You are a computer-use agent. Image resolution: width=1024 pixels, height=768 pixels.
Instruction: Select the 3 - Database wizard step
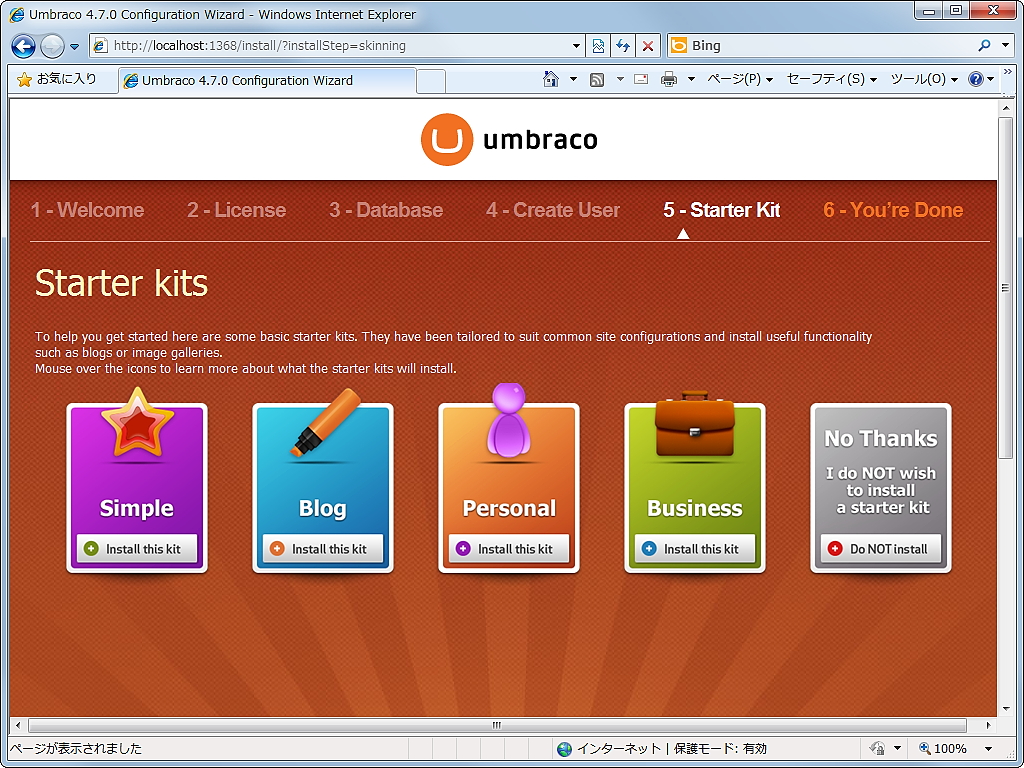pyautogui.click(x=386, y=210)
